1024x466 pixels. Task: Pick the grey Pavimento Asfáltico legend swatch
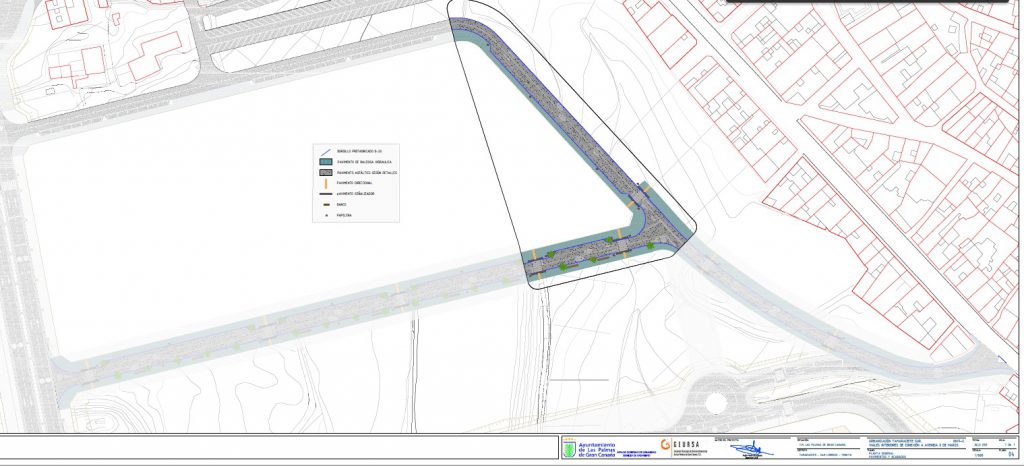(x=325, y=172)
